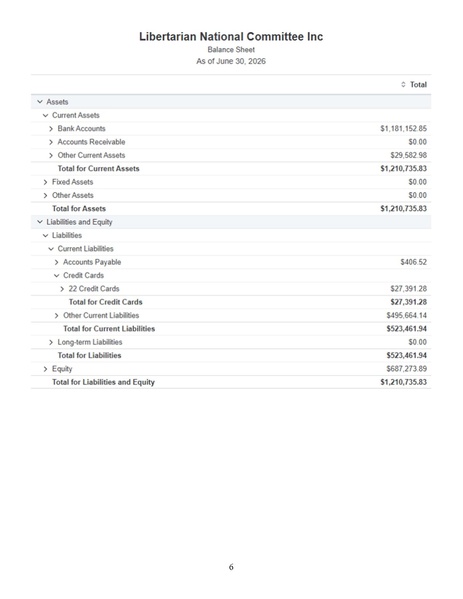Expand the Fixed Assets row
This screenshot has height=599, width=463.
(x=45, y=182)
